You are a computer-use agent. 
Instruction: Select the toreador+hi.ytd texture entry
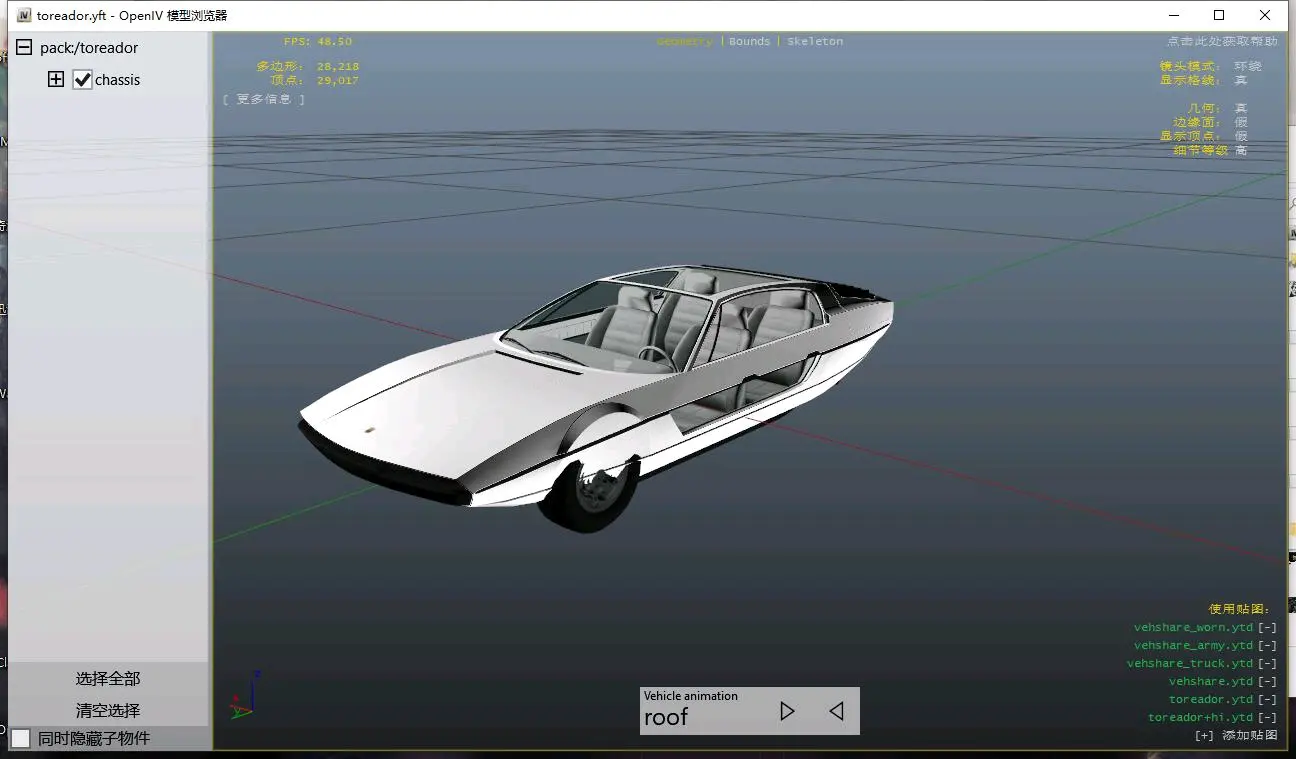tap(1201, 718)
